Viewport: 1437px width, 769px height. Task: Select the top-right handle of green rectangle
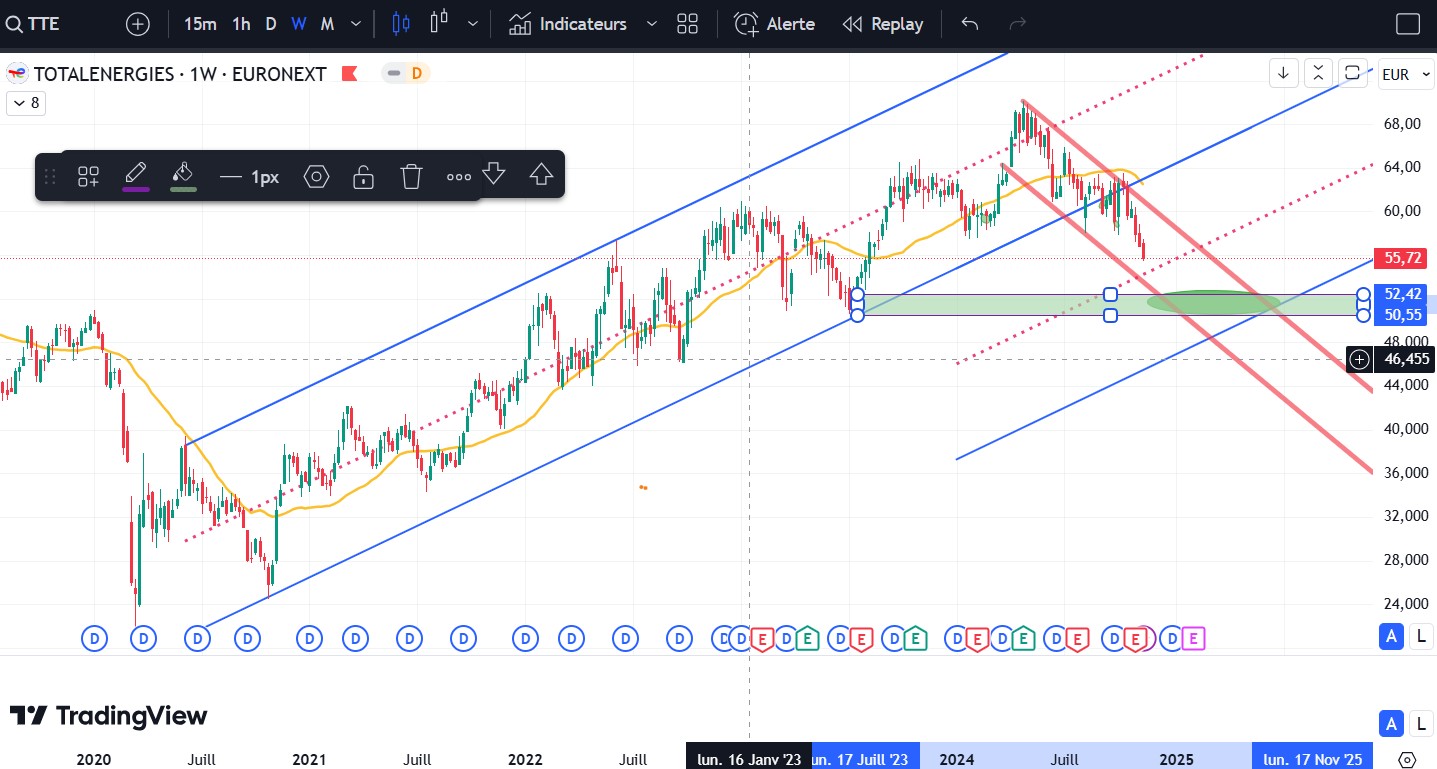(1364, 294)
